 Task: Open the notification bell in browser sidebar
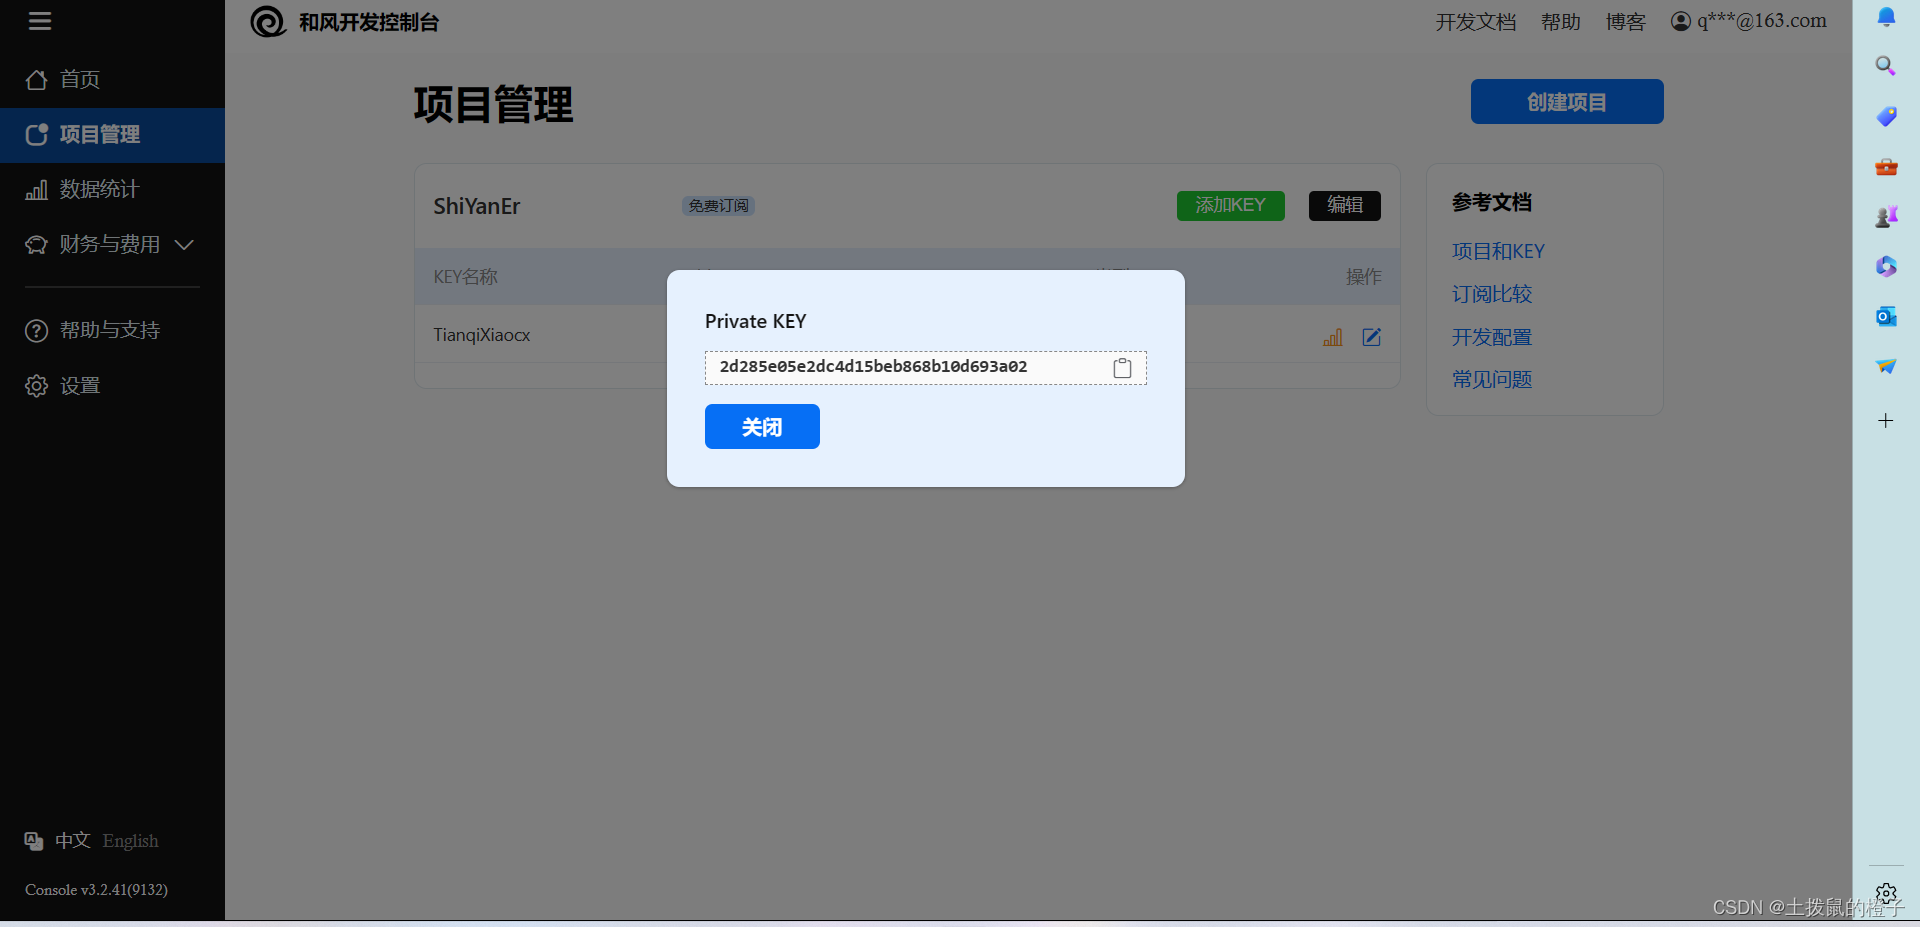[x=1886, y=17]
